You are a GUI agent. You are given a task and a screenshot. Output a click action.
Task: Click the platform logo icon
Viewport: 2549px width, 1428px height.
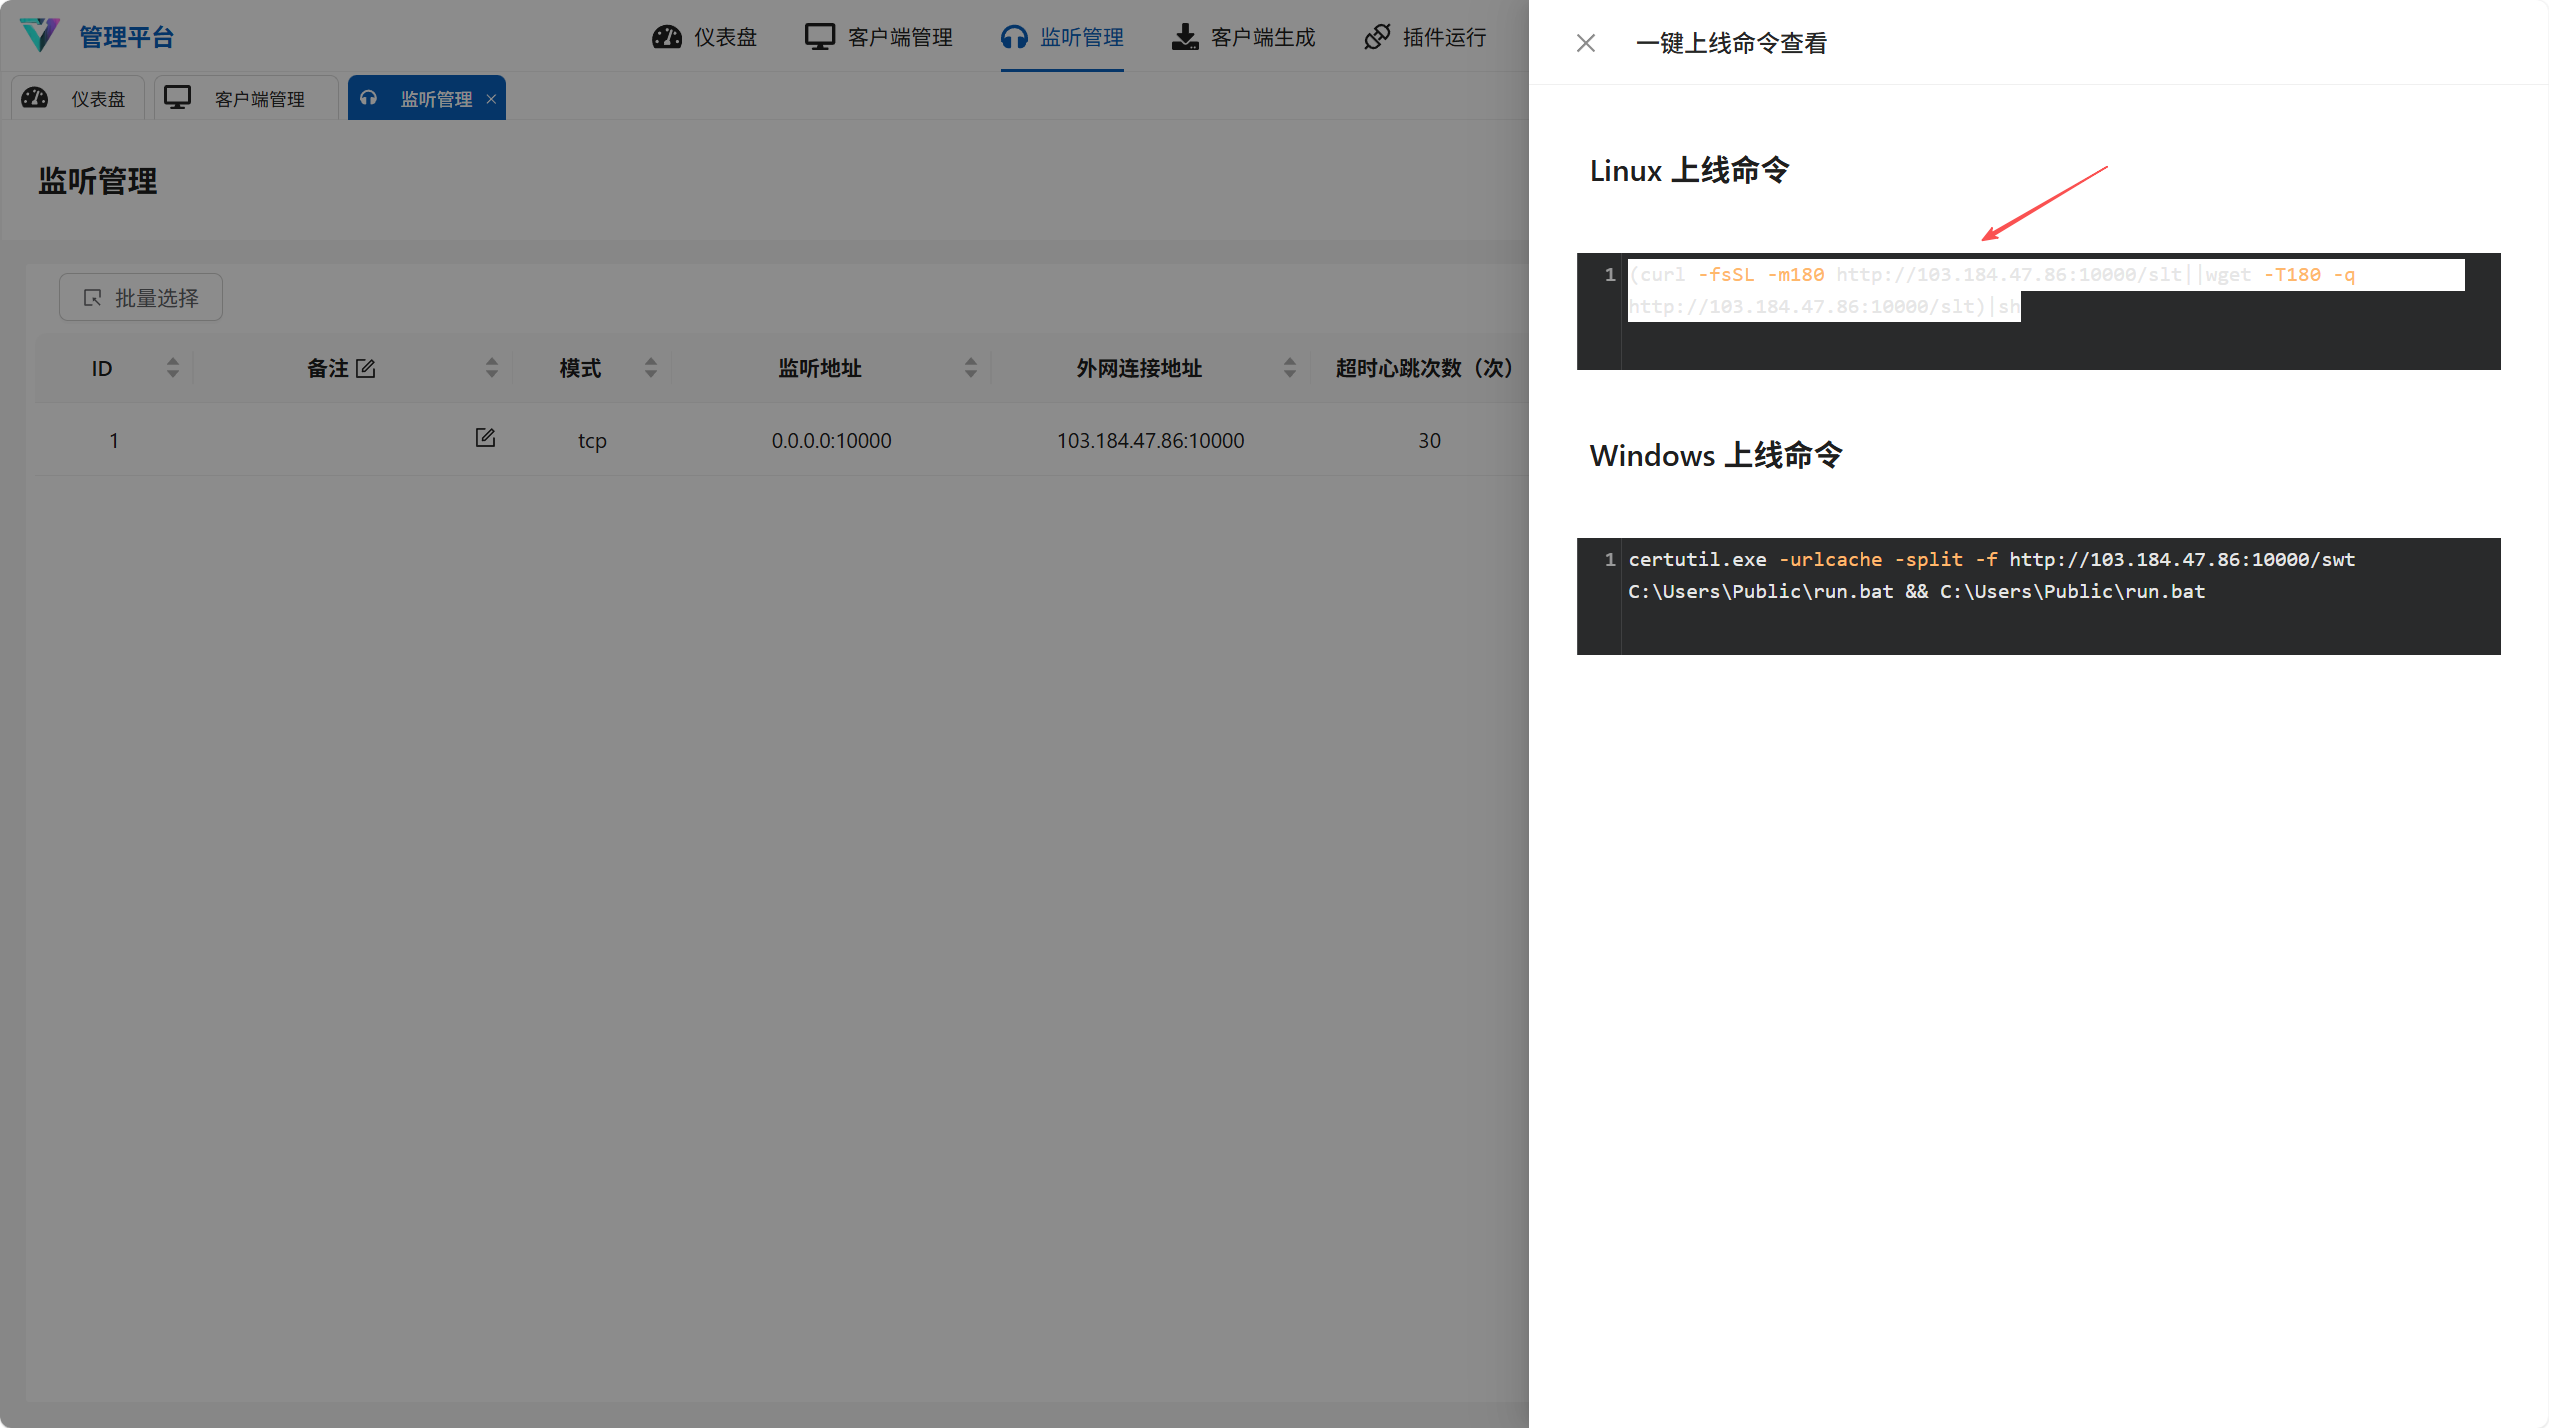[x=40, y=36]
